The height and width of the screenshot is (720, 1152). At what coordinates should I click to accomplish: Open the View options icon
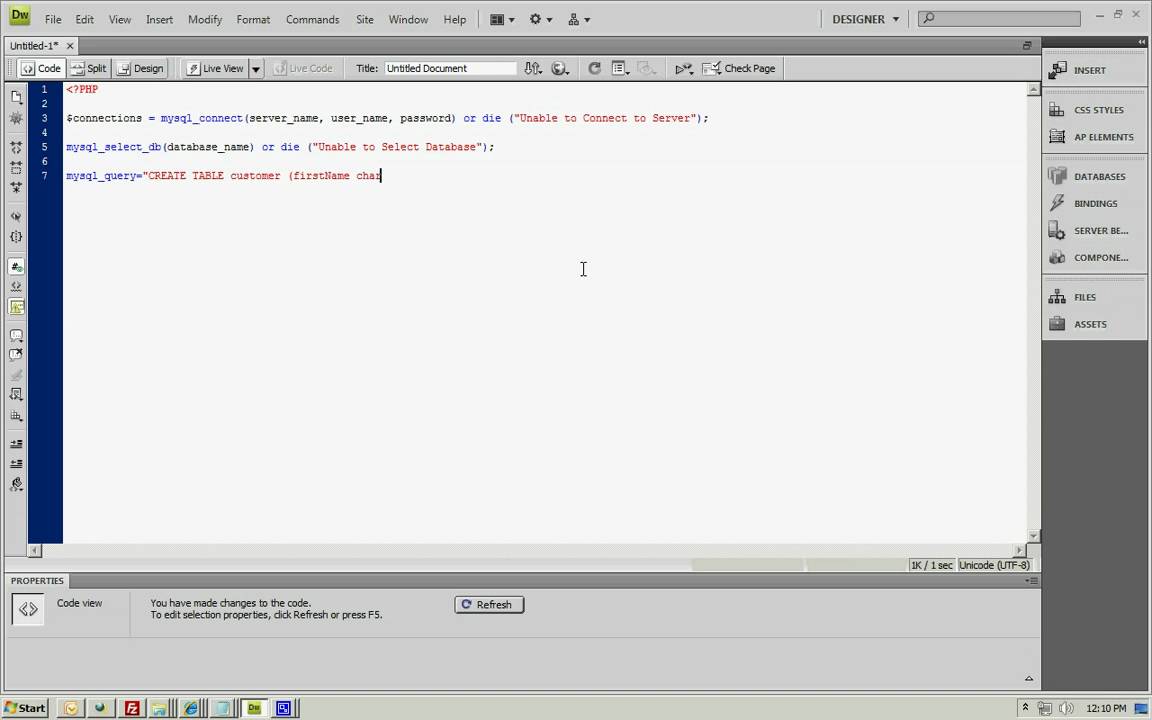620,68
